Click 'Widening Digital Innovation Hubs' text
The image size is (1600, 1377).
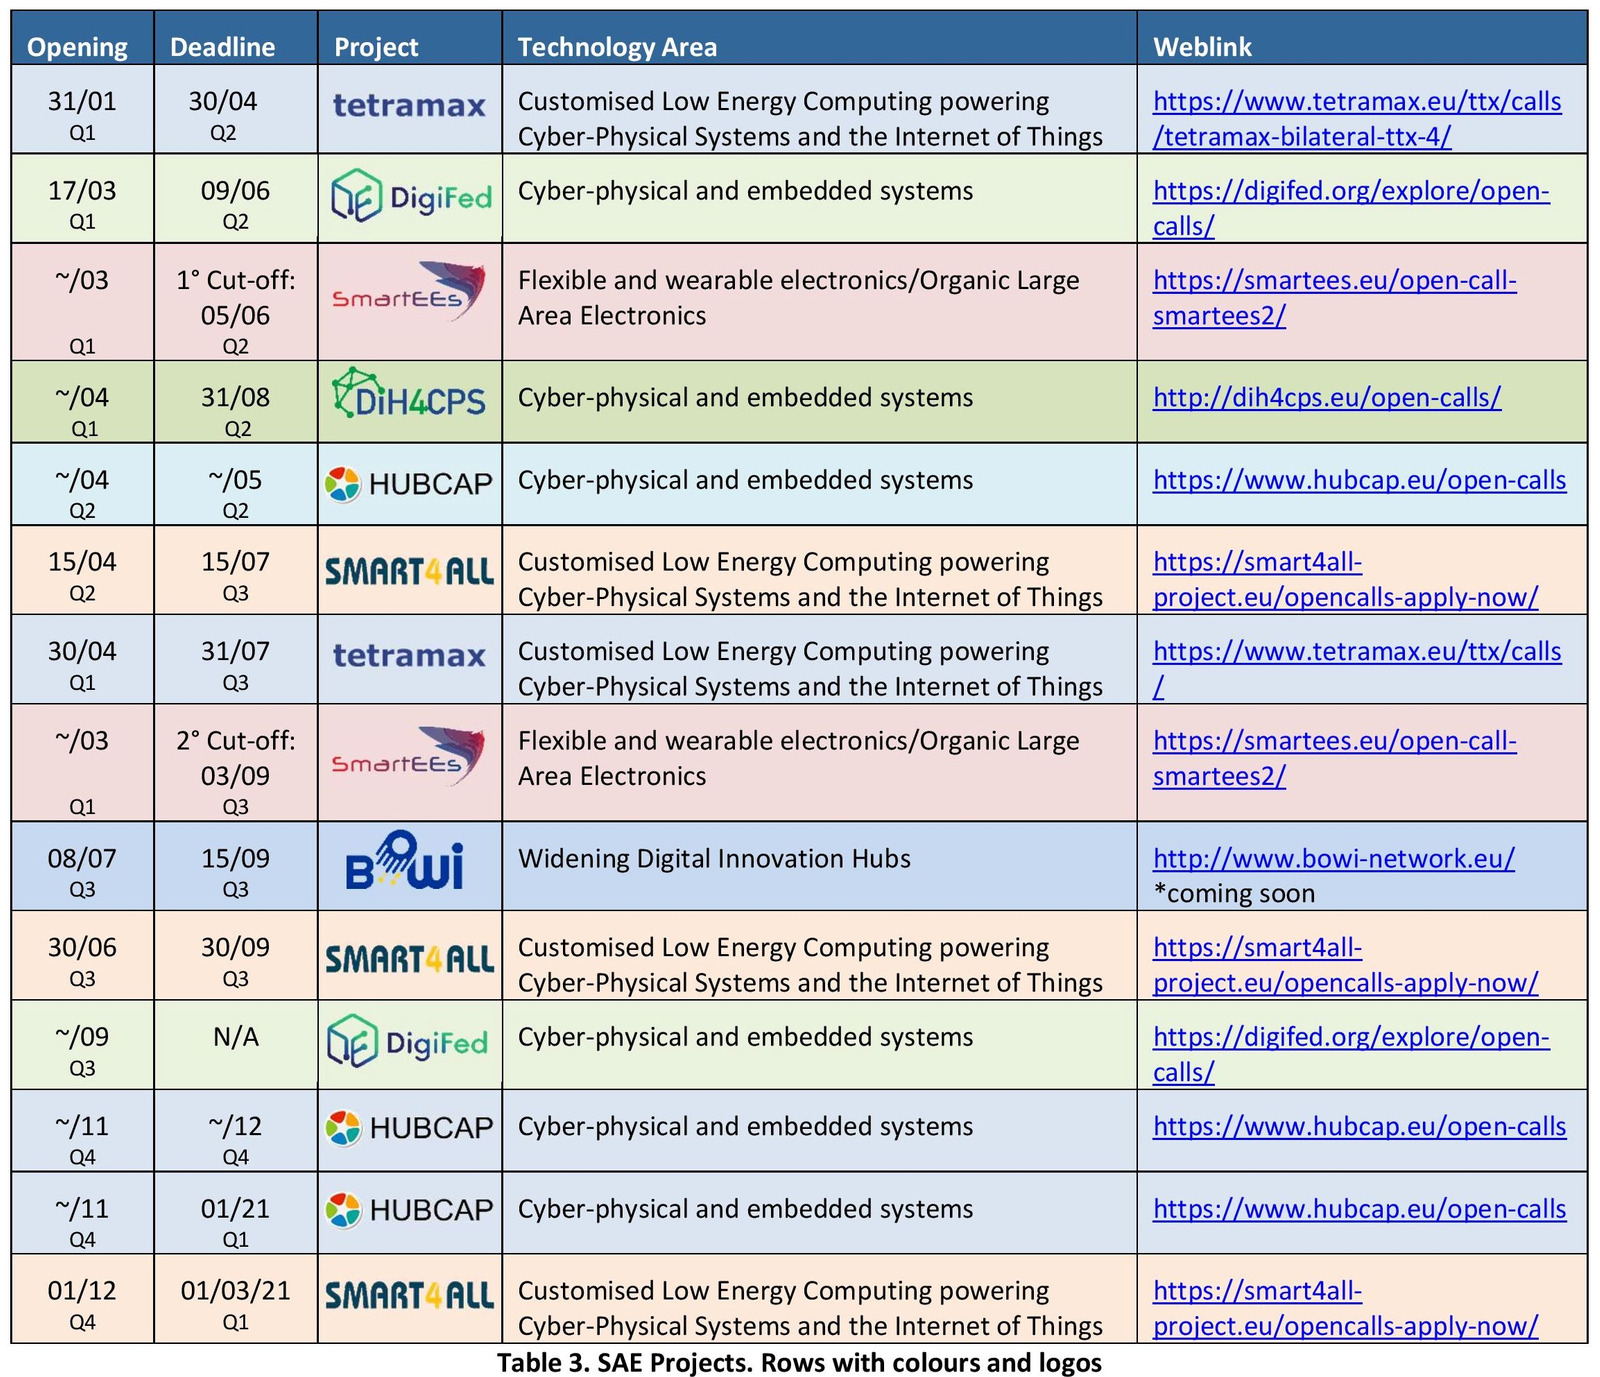click(714, 858)
